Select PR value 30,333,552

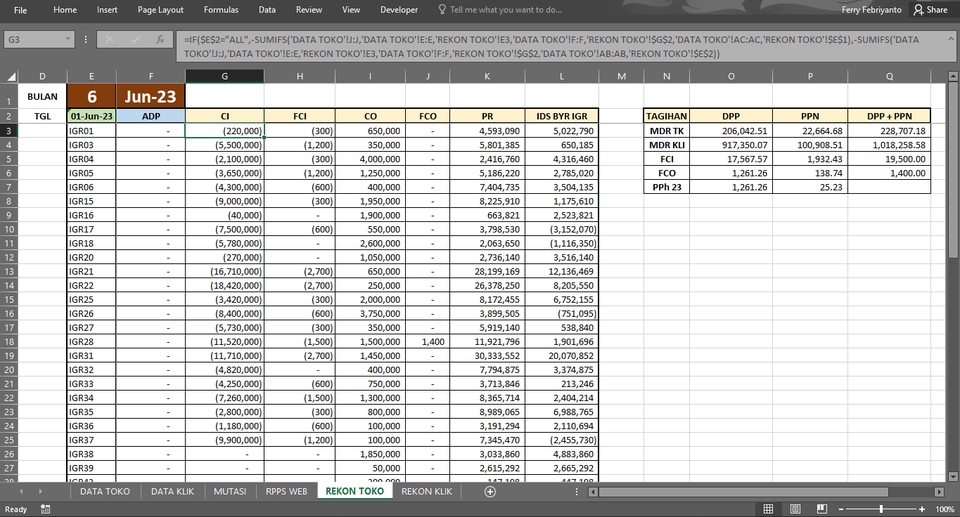[487, 356]
